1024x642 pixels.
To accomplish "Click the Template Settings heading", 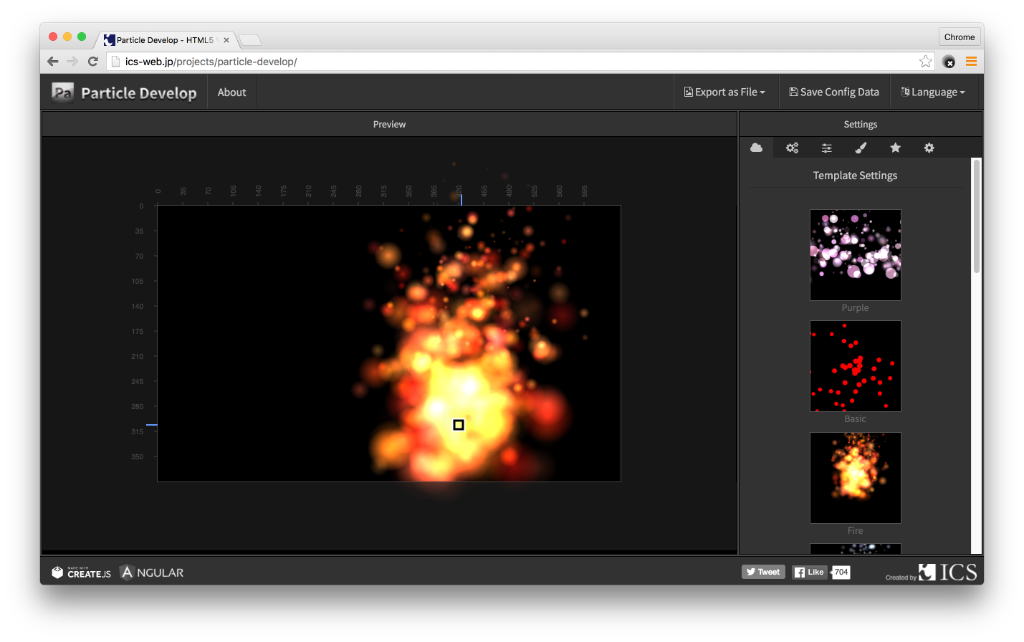I will pos(855,175).
